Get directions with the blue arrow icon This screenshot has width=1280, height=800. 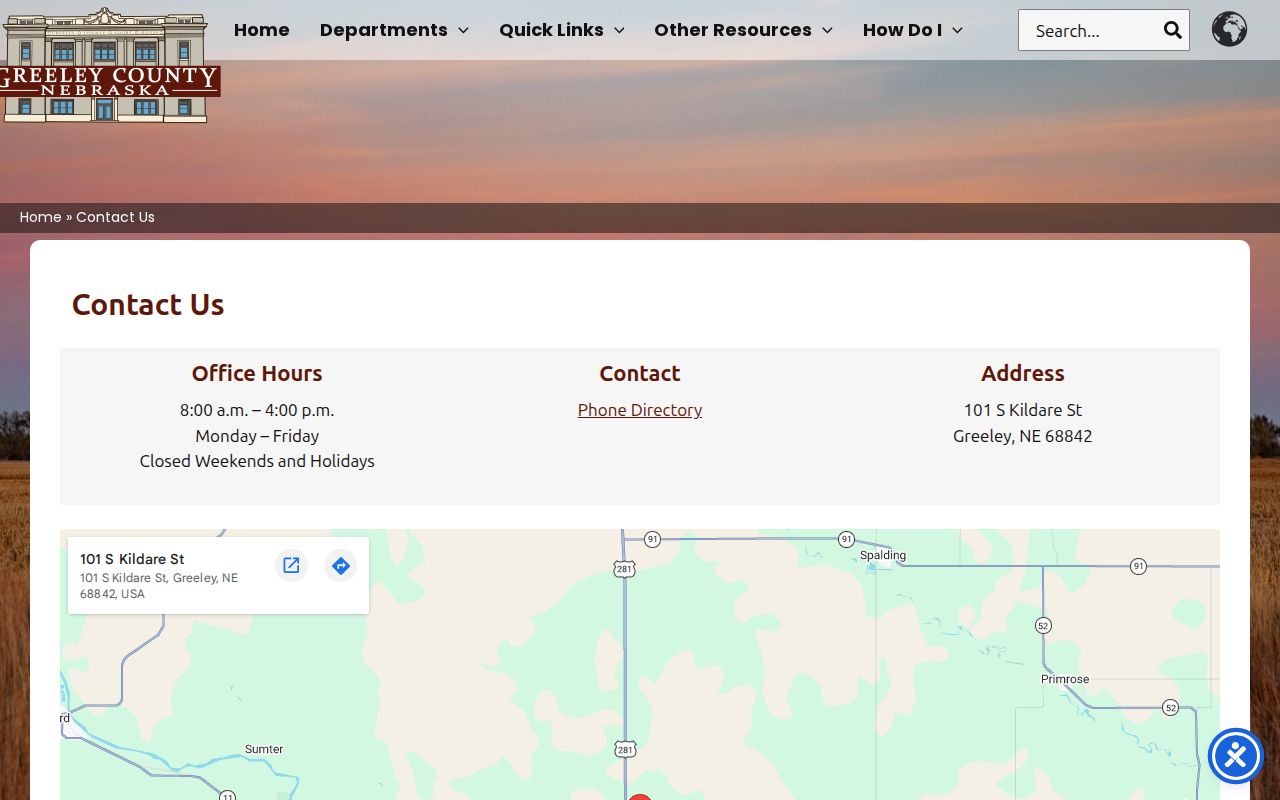click(x=340, y=565)
